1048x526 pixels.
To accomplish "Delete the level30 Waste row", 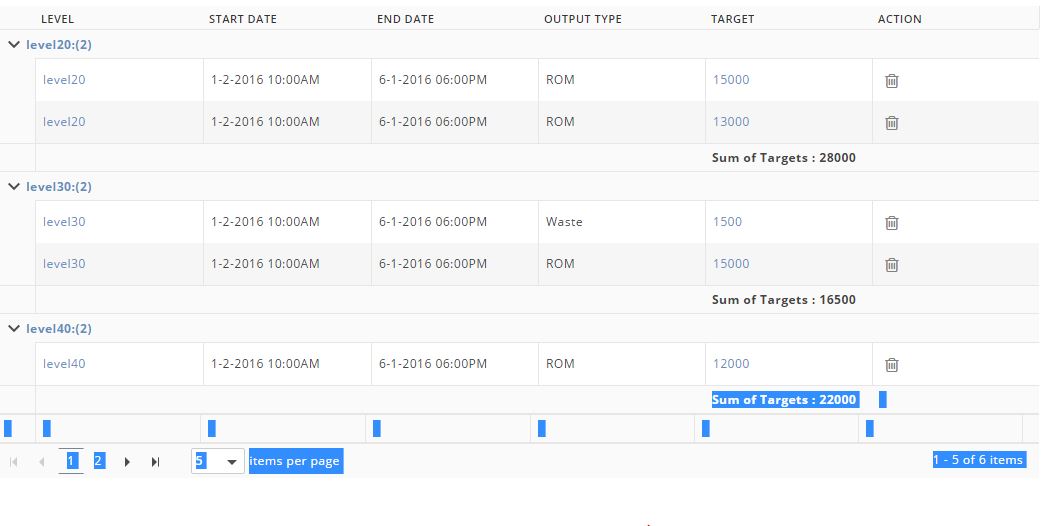I will click(892, 223).
